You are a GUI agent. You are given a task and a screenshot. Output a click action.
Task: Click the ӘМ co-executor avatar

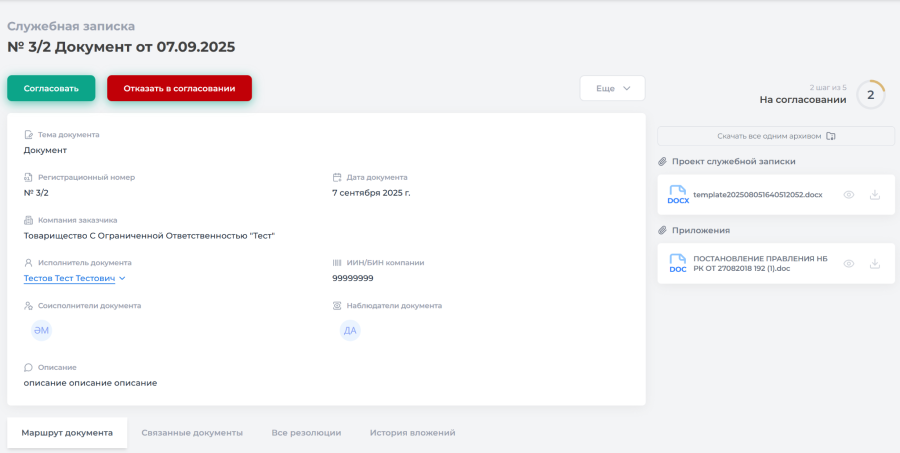coord(41,330)
